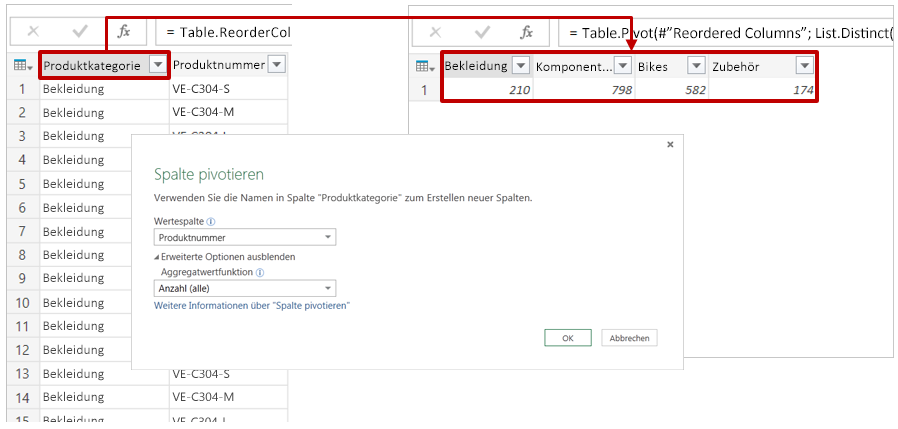The image size is (898, 429).
Task: Open Komponent... column filter dropdown
Action: (623, 66)
